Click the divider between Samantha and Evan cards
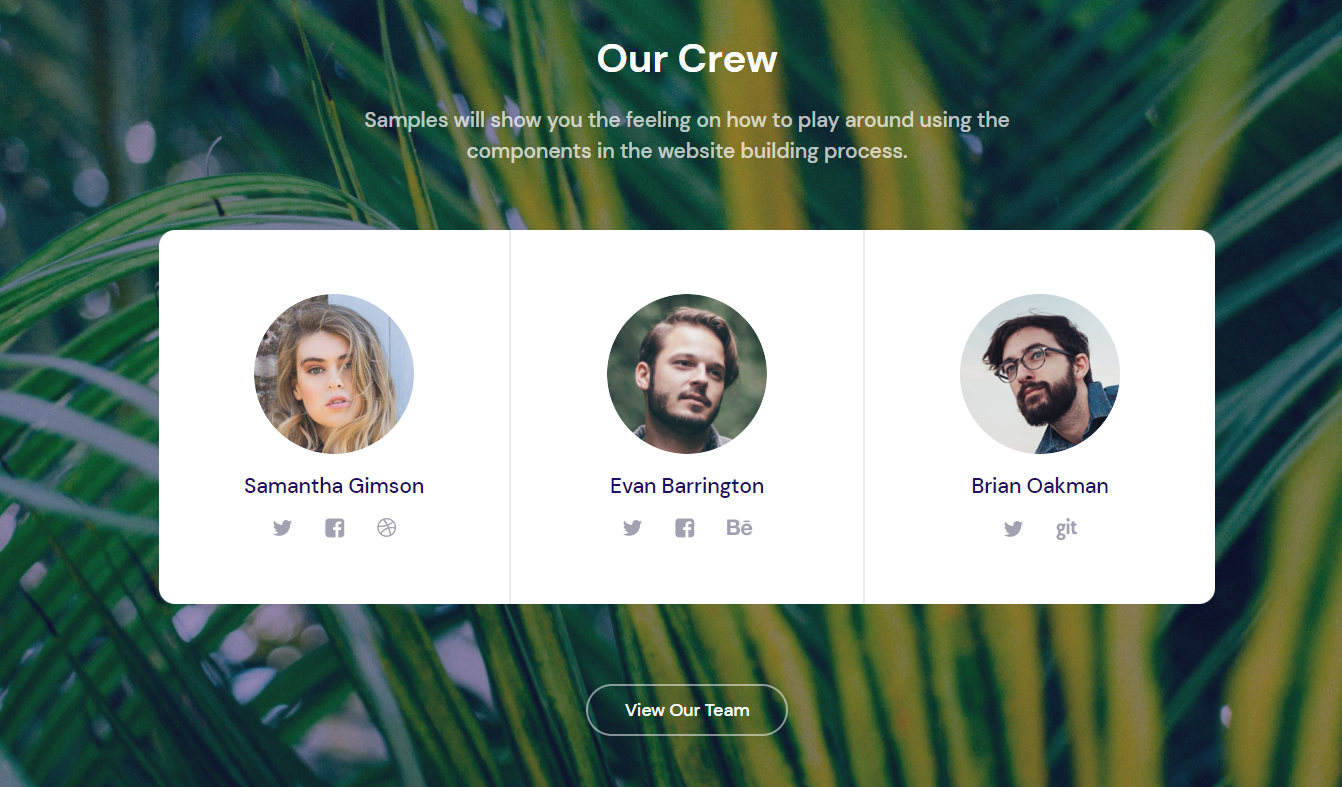 [x=510, y=417]
